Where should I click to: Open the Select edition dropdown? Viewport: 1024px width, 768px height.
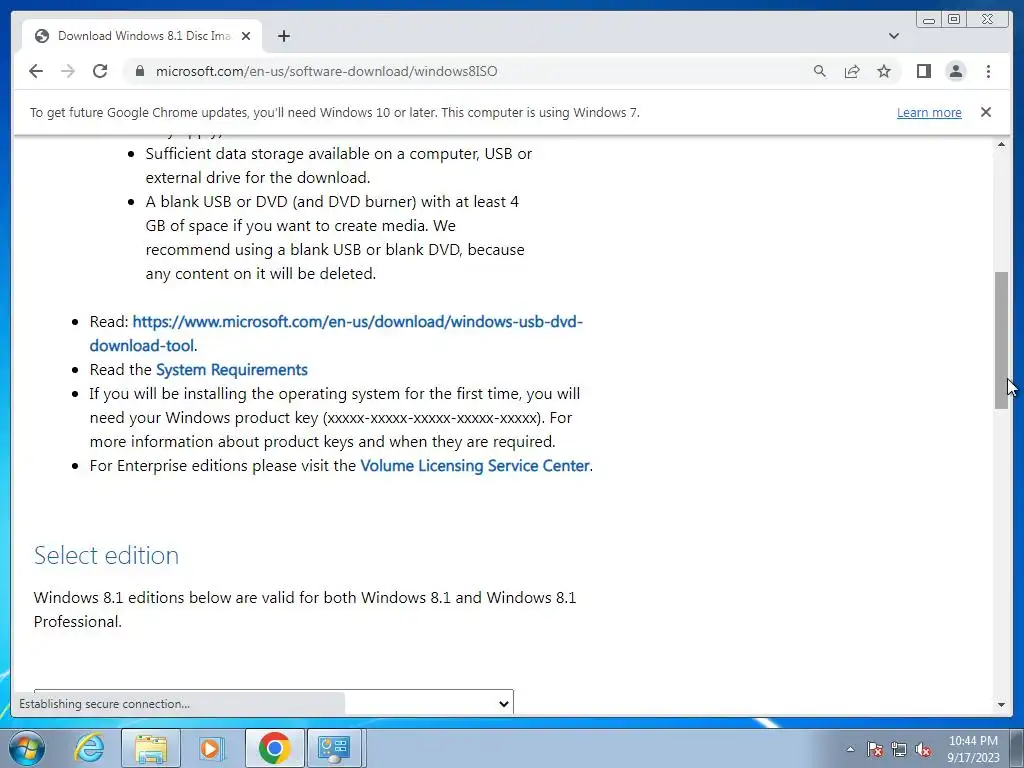point(274,702)
